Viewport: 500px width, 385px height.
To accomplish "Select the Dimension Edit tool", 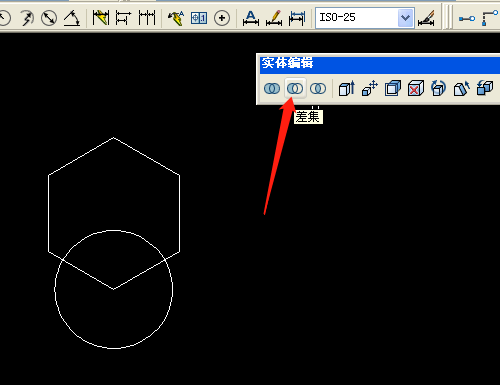I will pos(251,18).
